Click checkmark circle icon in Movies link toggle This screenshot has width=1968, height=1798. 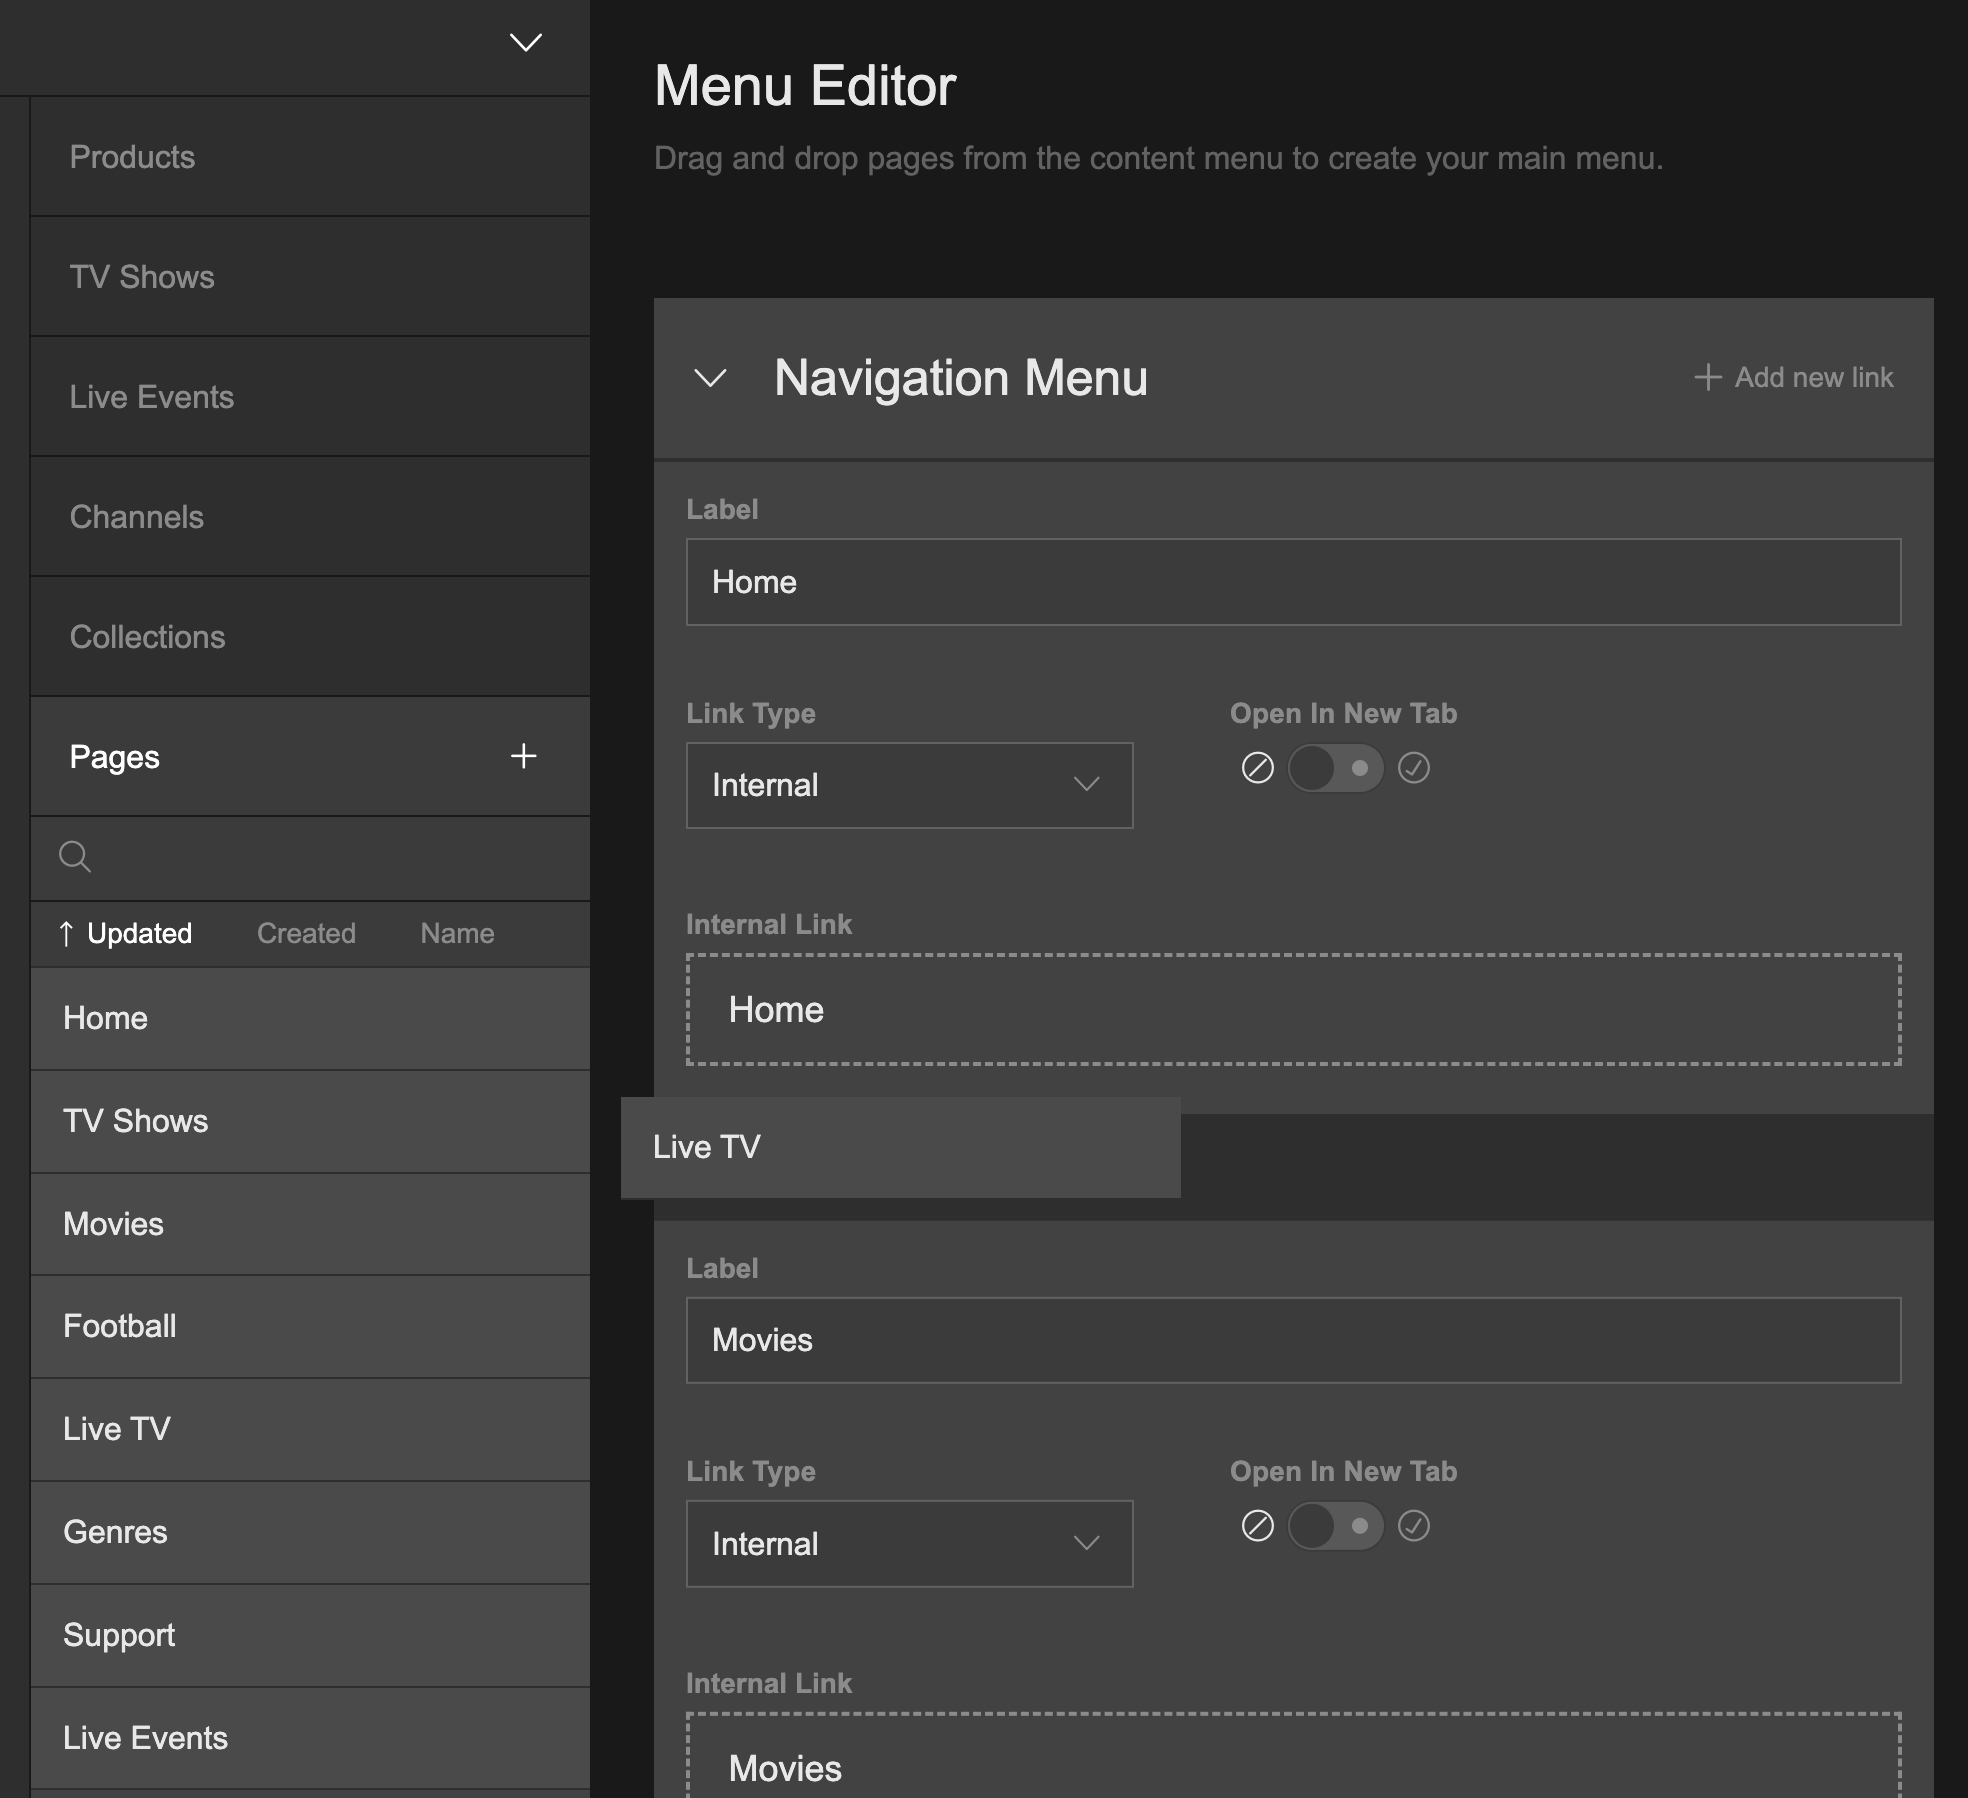pos(1413,1526)
